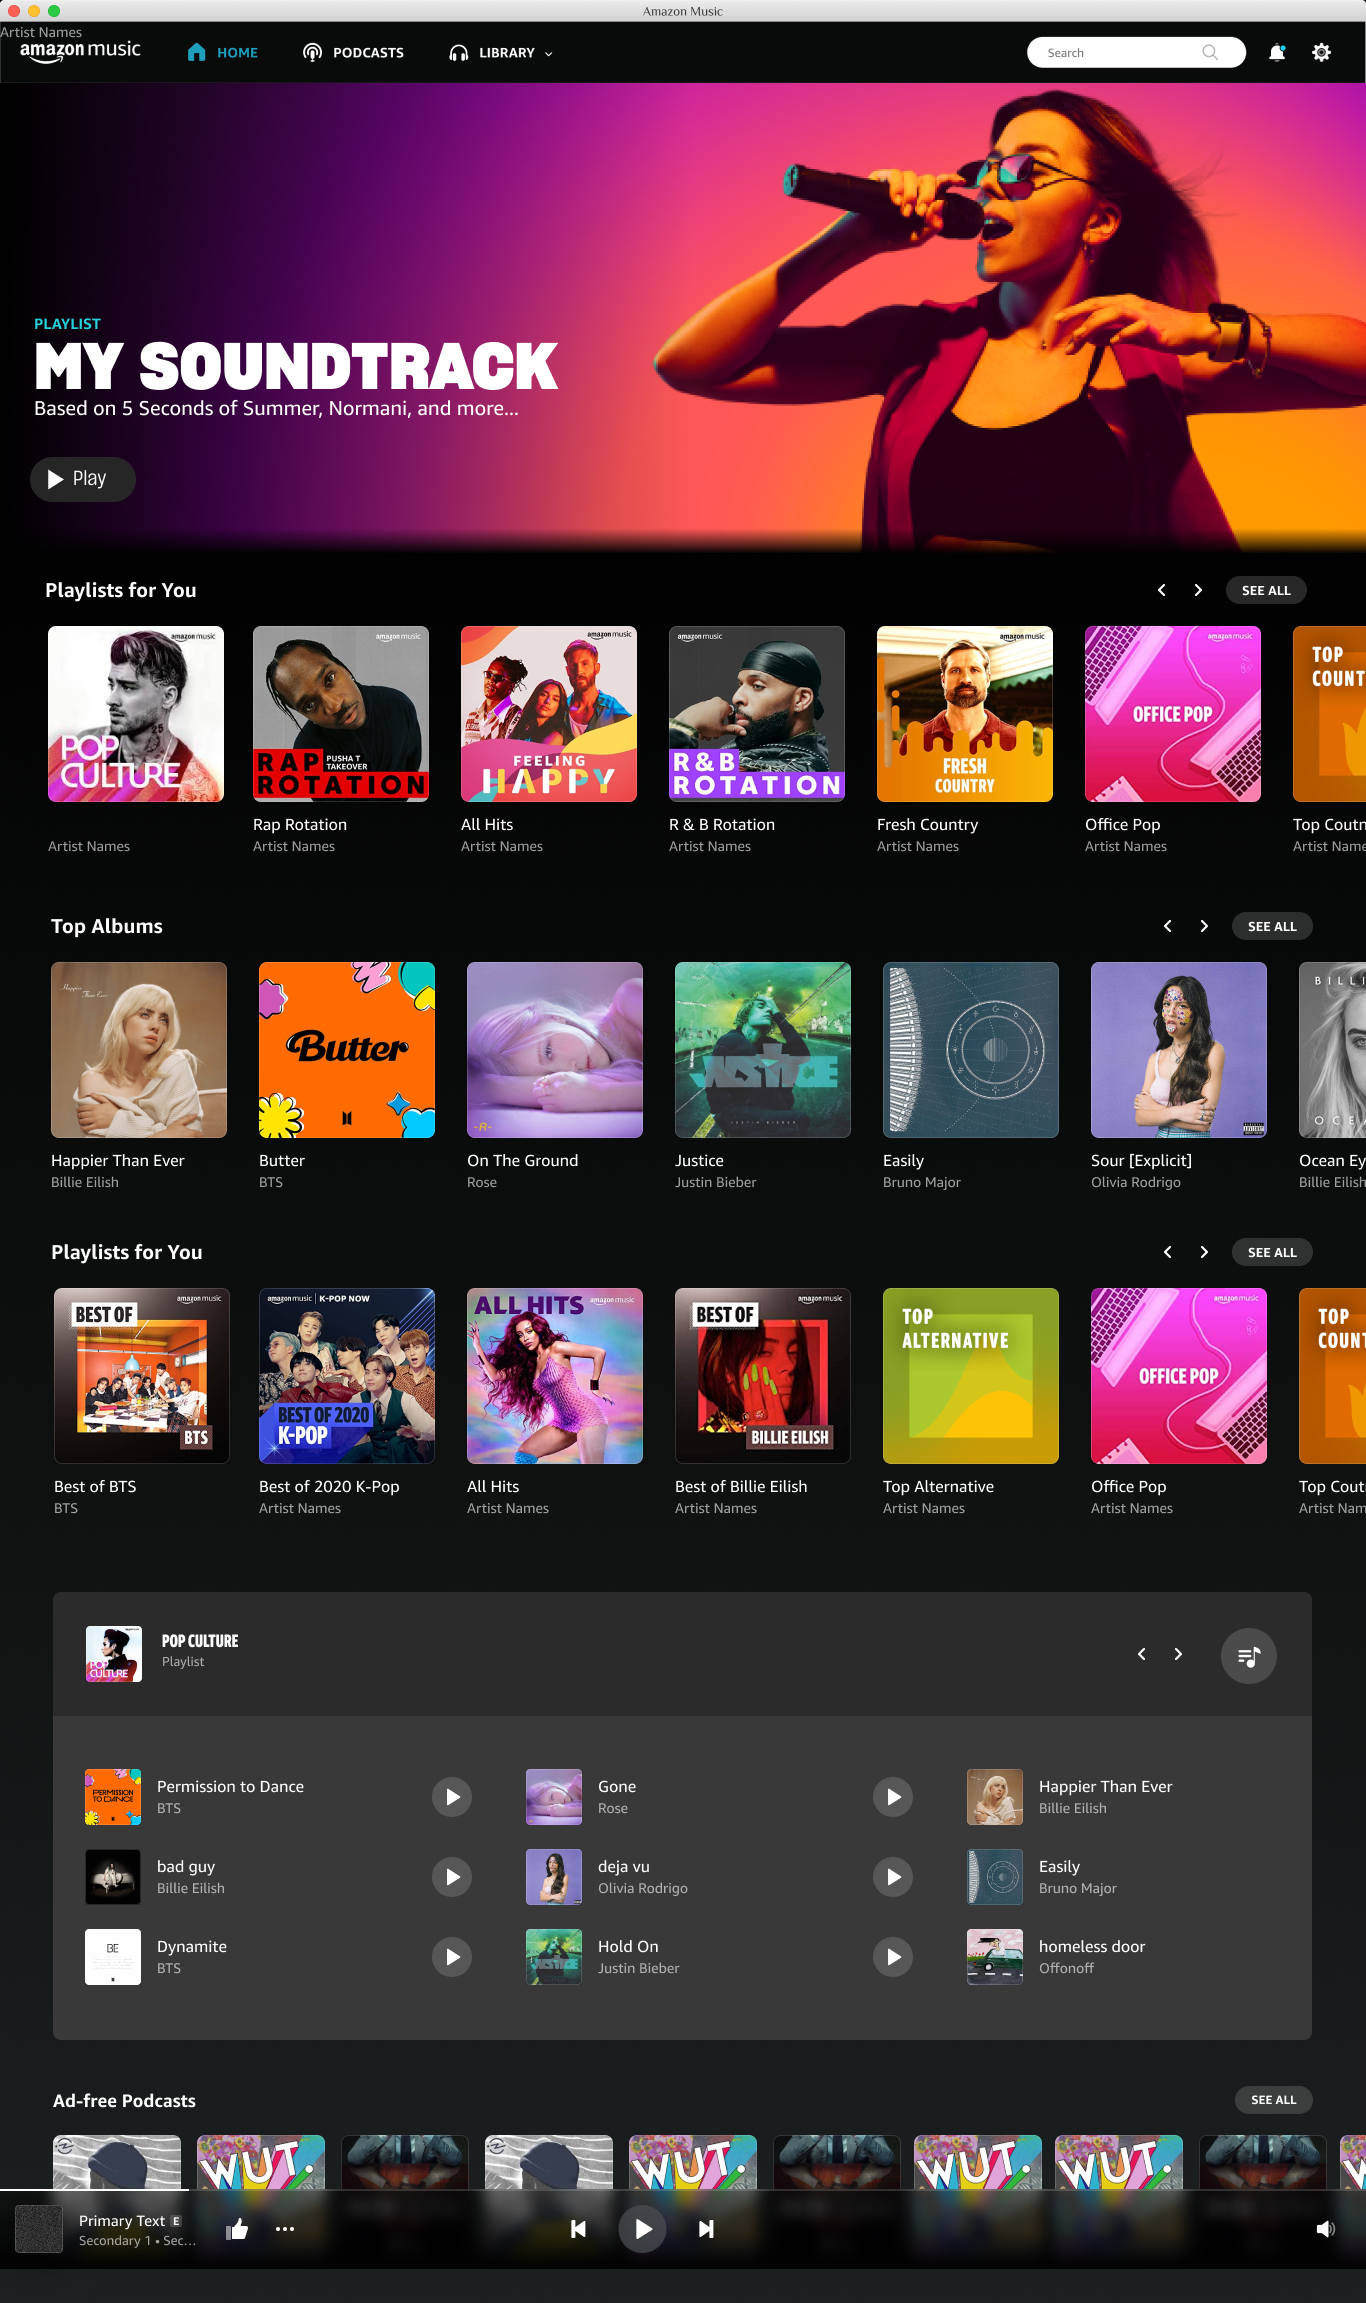Show next in second Playlists for You row
Viewport: 1366px width, 2303px height.
click(x=1204, y=1252)
